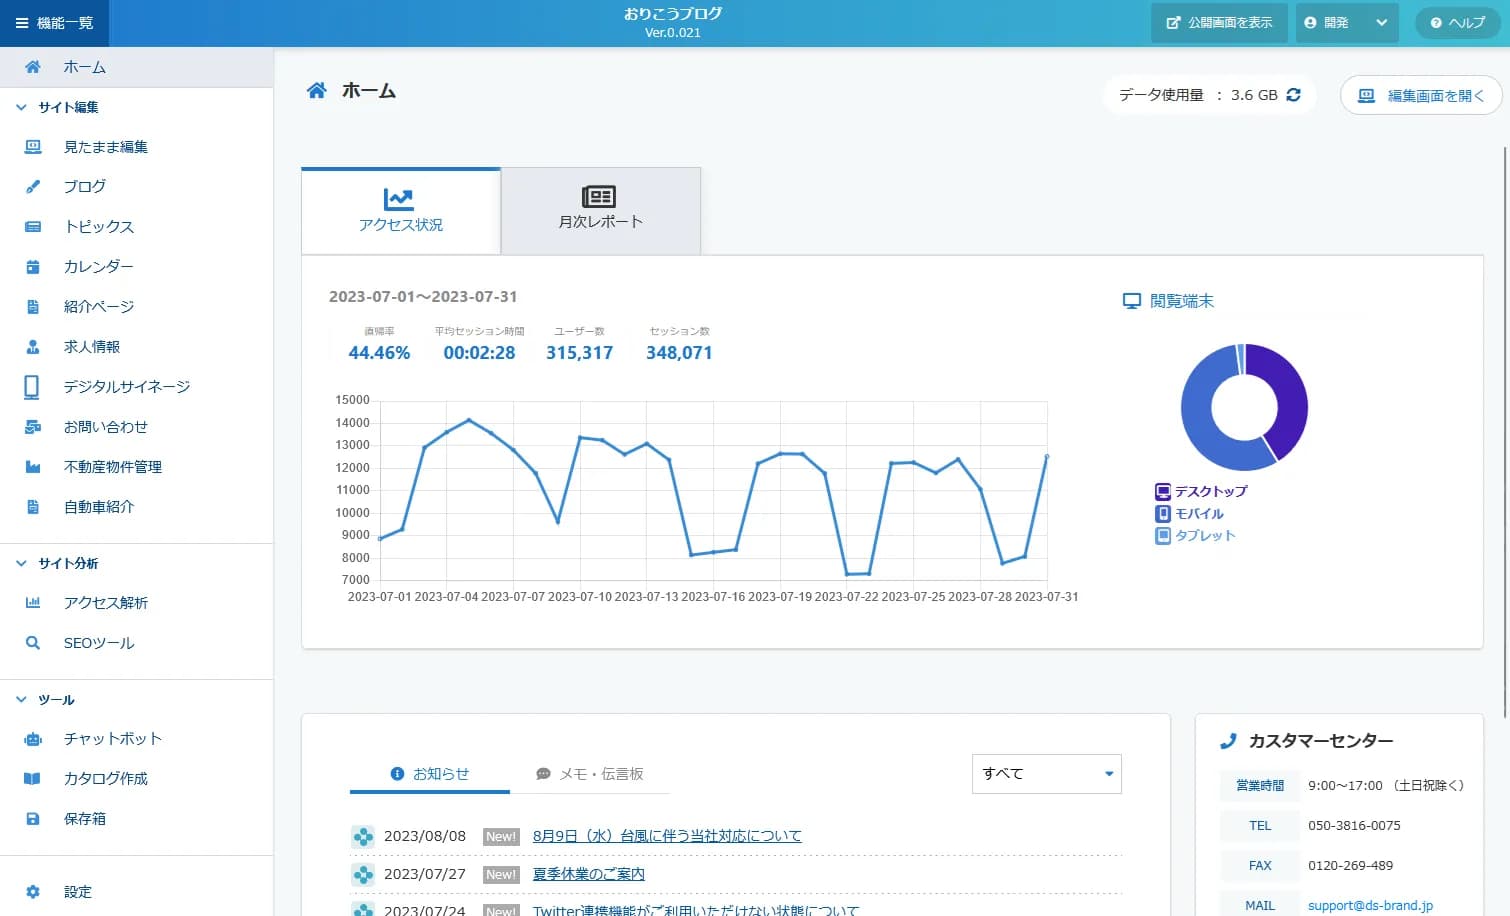Viewport: 1510px width, 916px height.
Task: Click the タブレット legend icon
Action: 1163,536
